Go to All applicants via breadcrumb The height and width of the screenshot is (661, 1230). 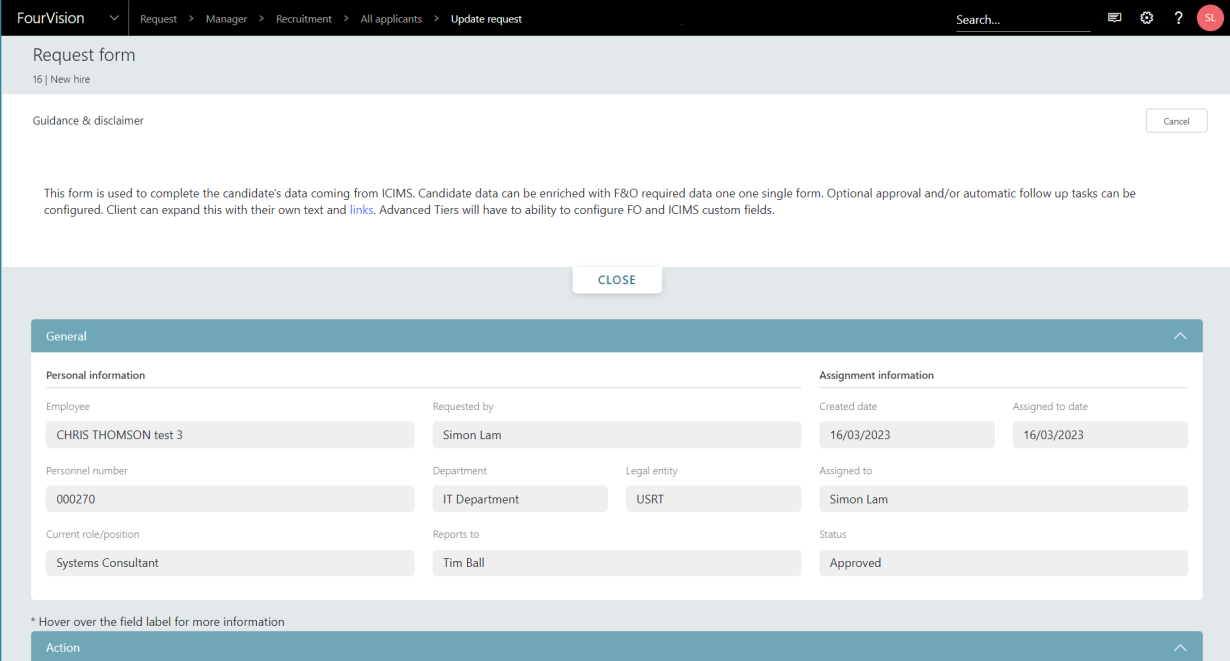point(391,18)
